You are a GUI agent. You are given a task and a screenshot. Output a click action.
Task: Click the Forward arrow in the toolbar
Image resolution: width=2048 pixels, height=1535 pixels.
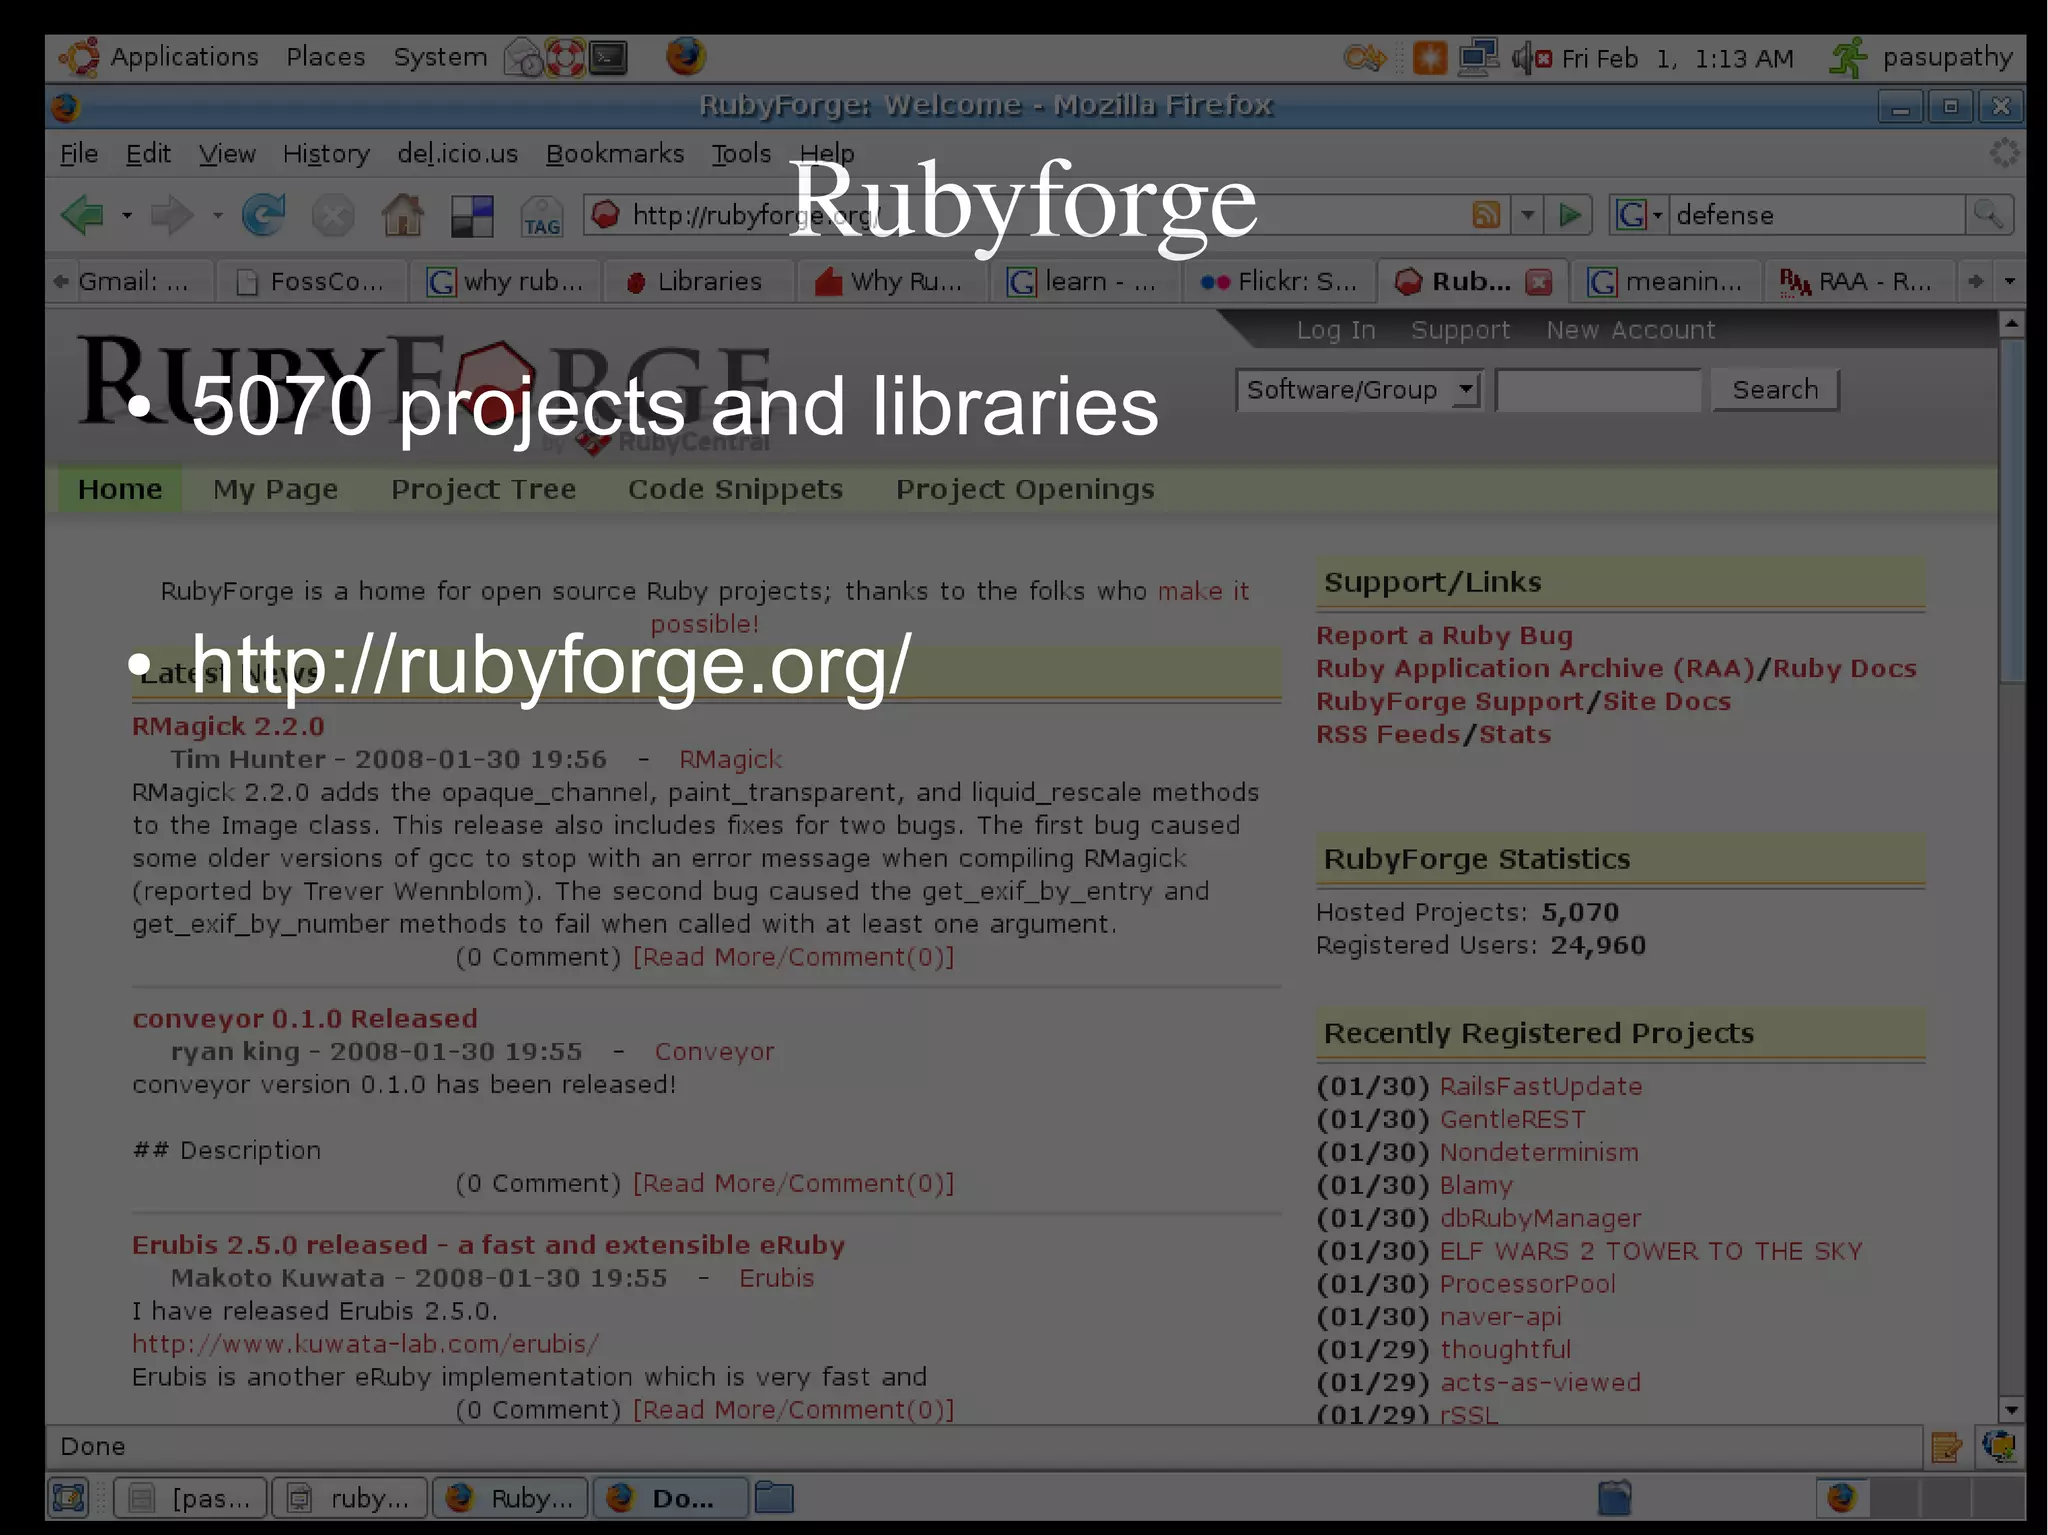pyautogui.click(x=172, y=215)
